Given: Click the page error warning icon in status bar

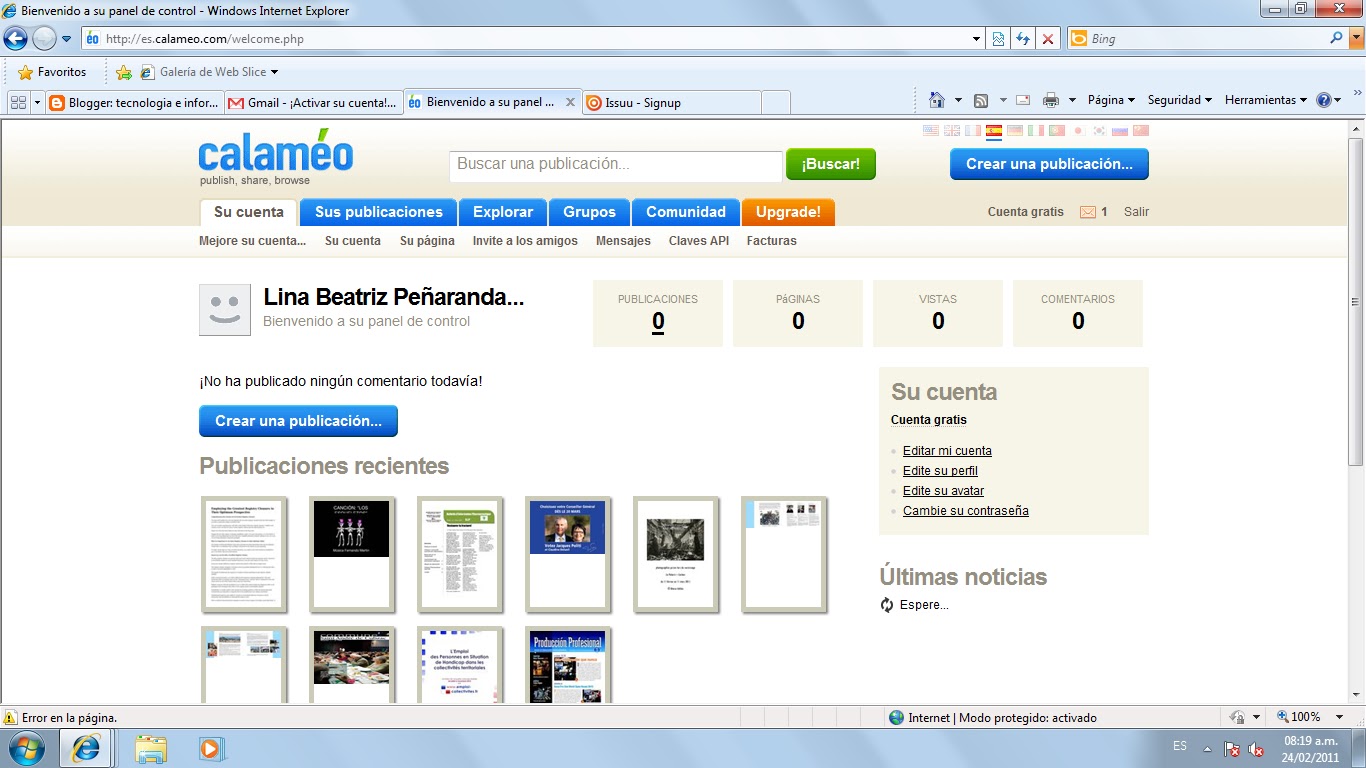Looking at the screenshot, I should 10,717.
